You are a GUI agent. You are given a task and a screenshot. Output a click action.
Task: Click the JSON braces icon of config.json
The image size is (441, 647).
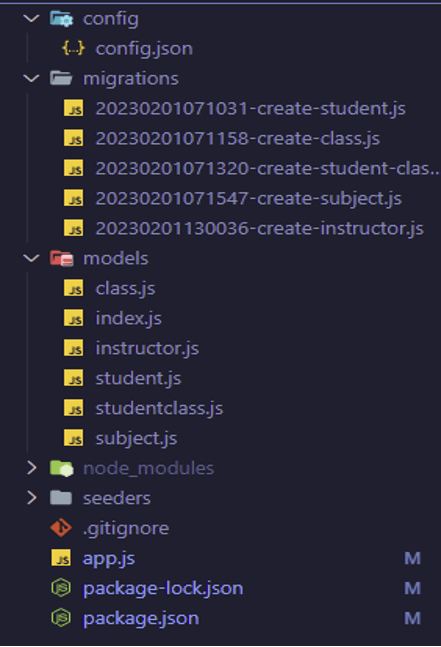point(73,48)
